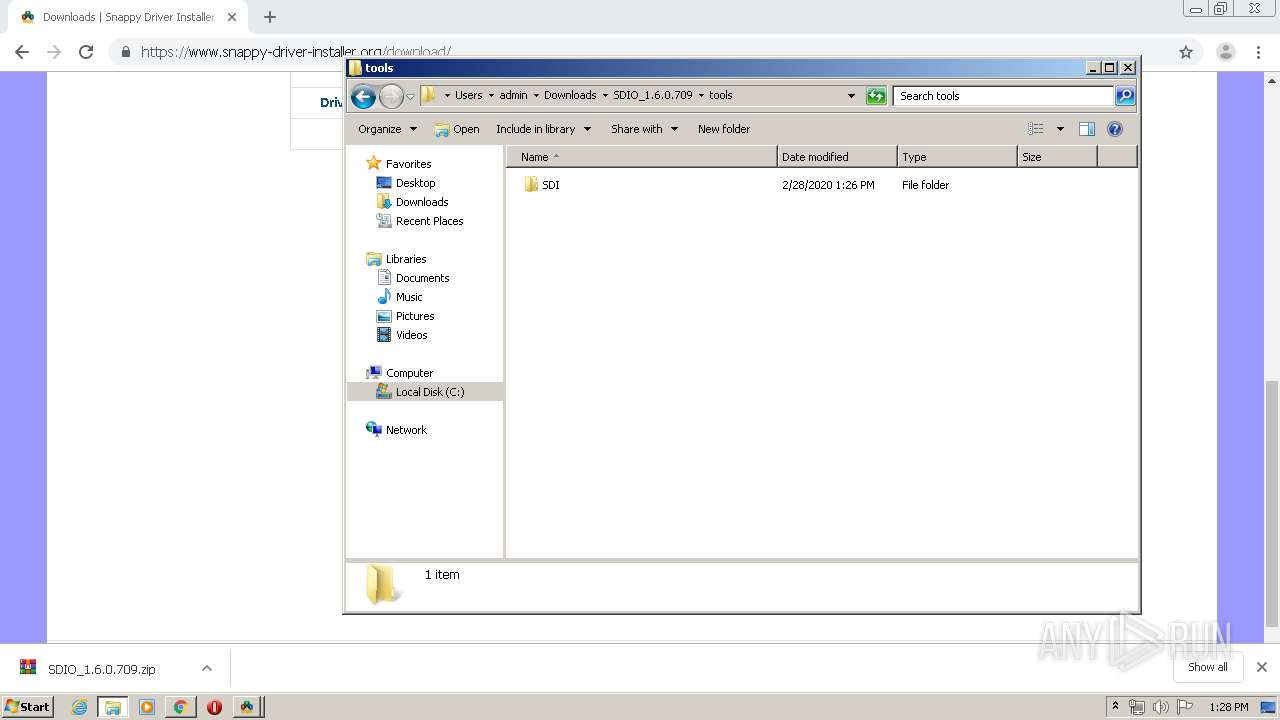Click admin in the address breadcrumb
The image size is (1280, 720).
[513, 96]
